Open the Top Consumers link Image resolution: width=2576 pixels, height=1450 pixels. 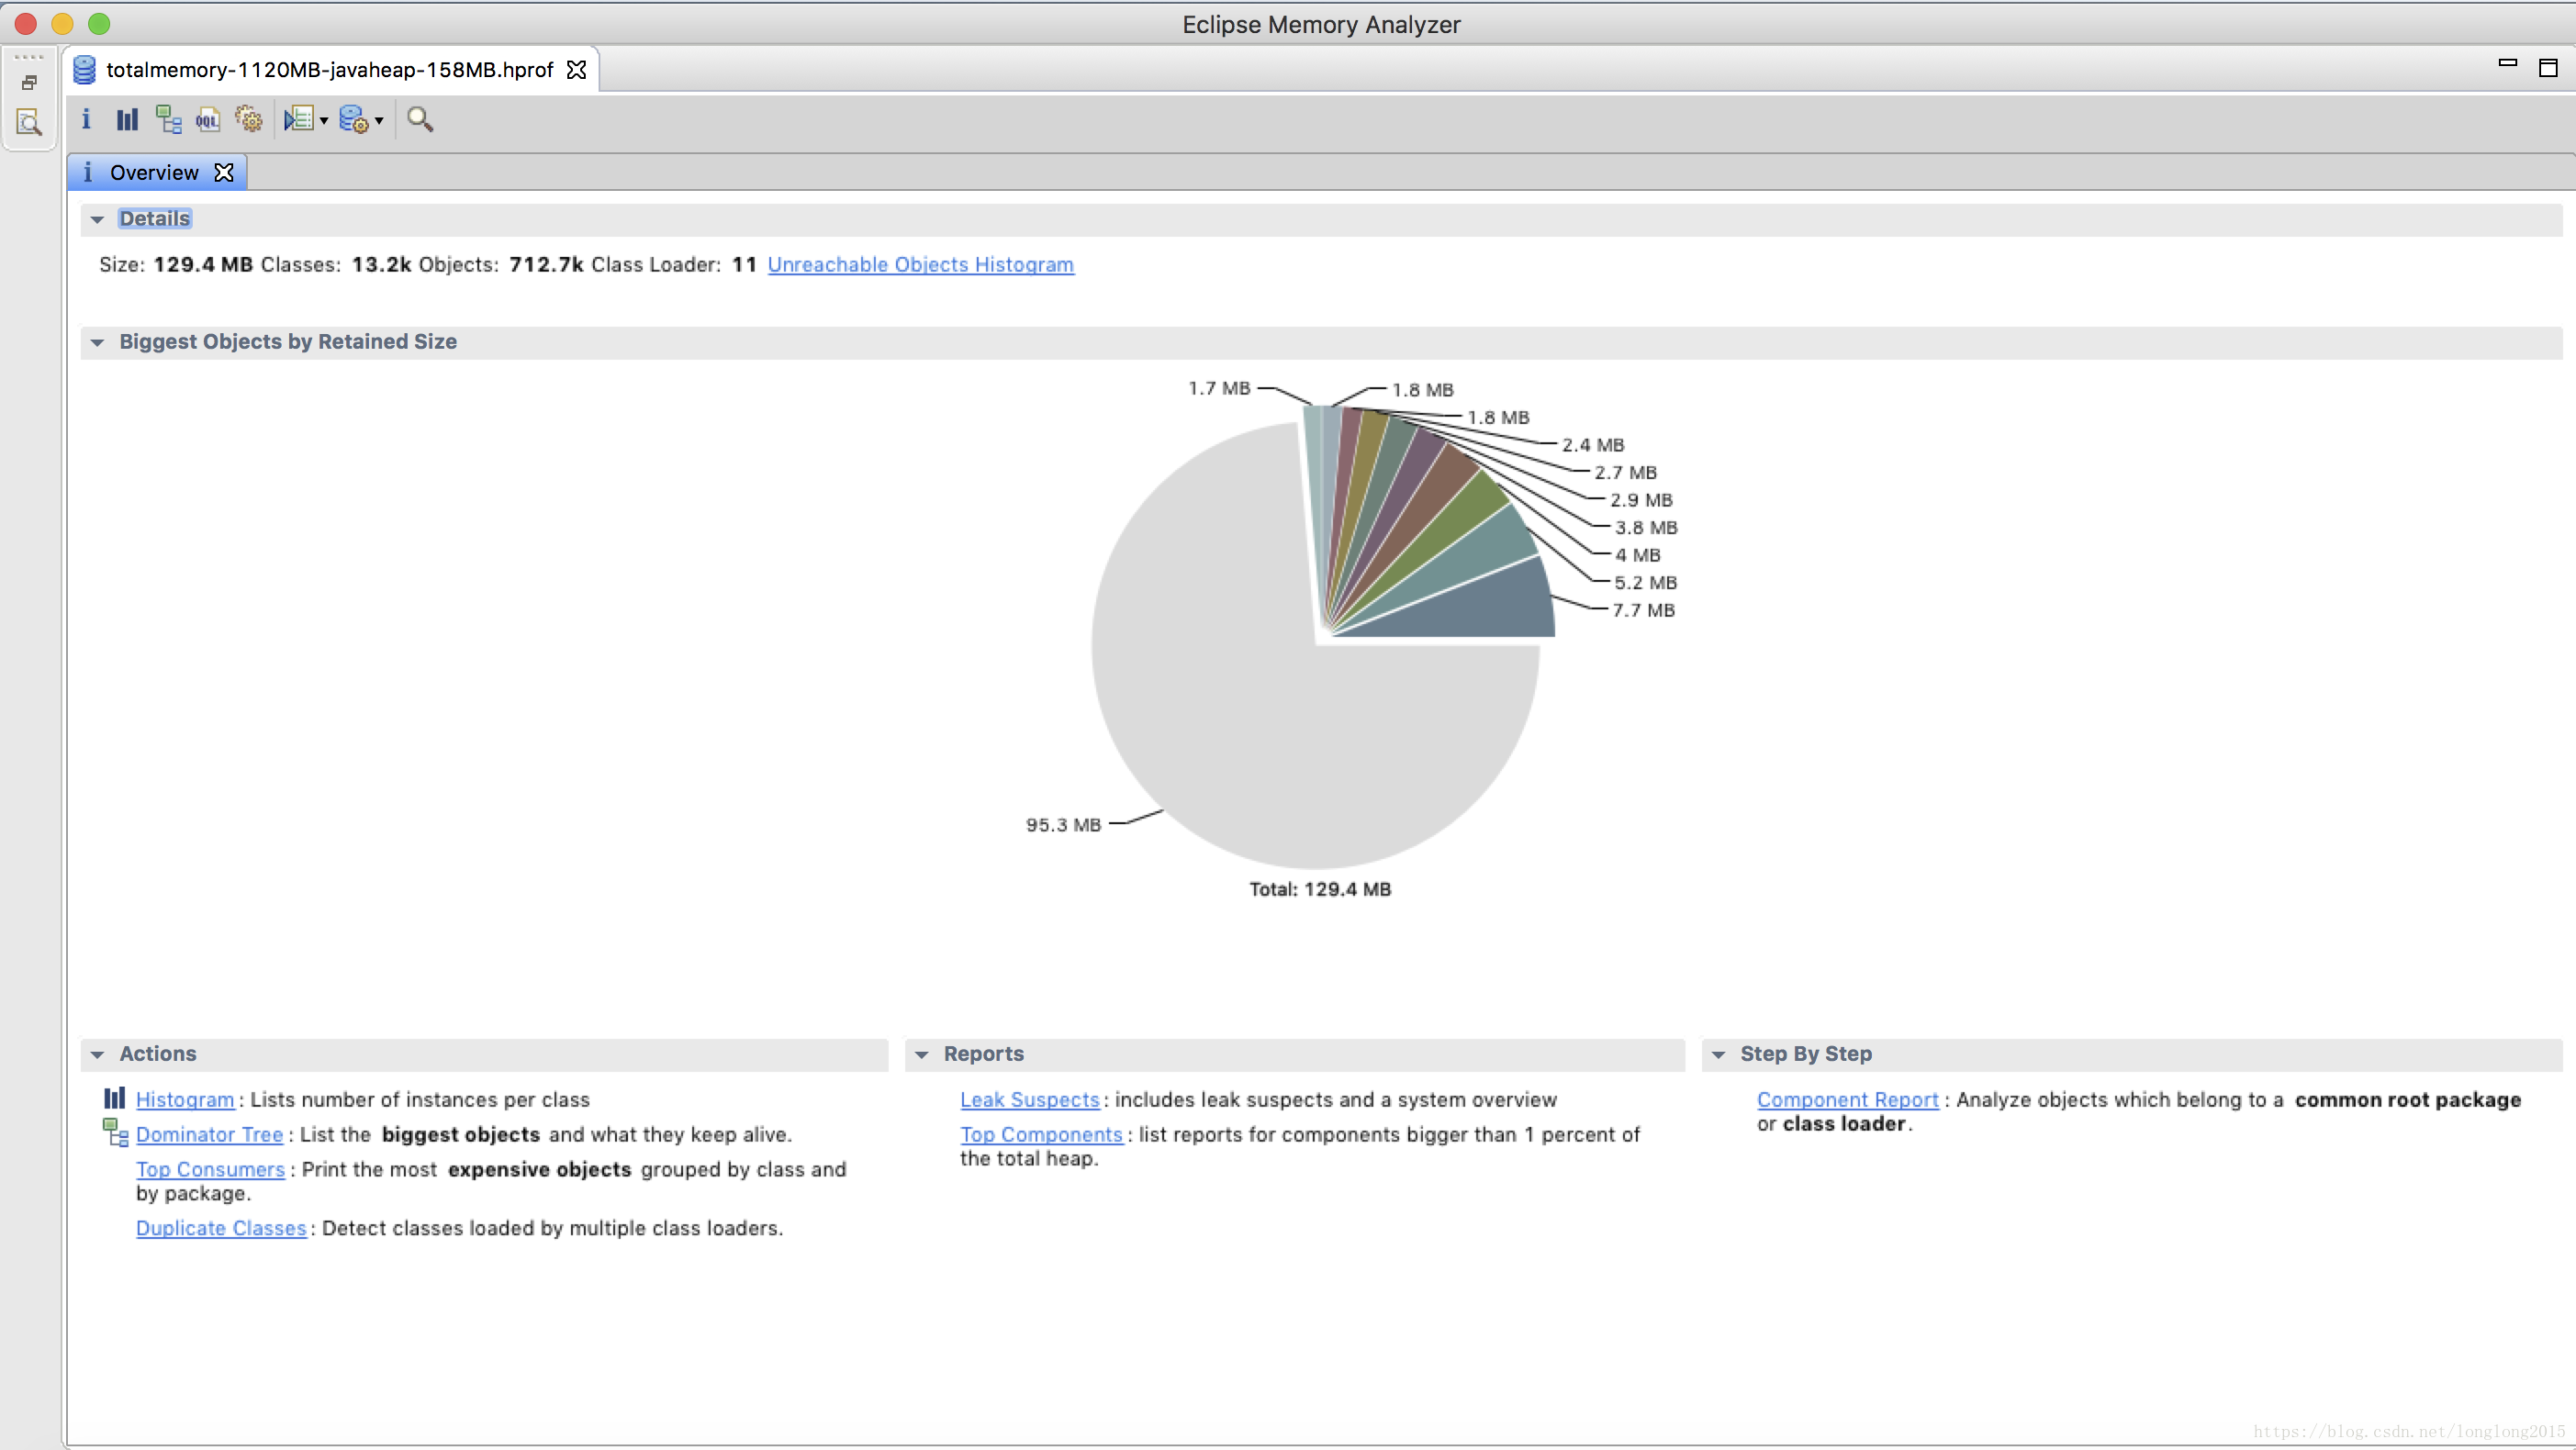(210, 1170)
